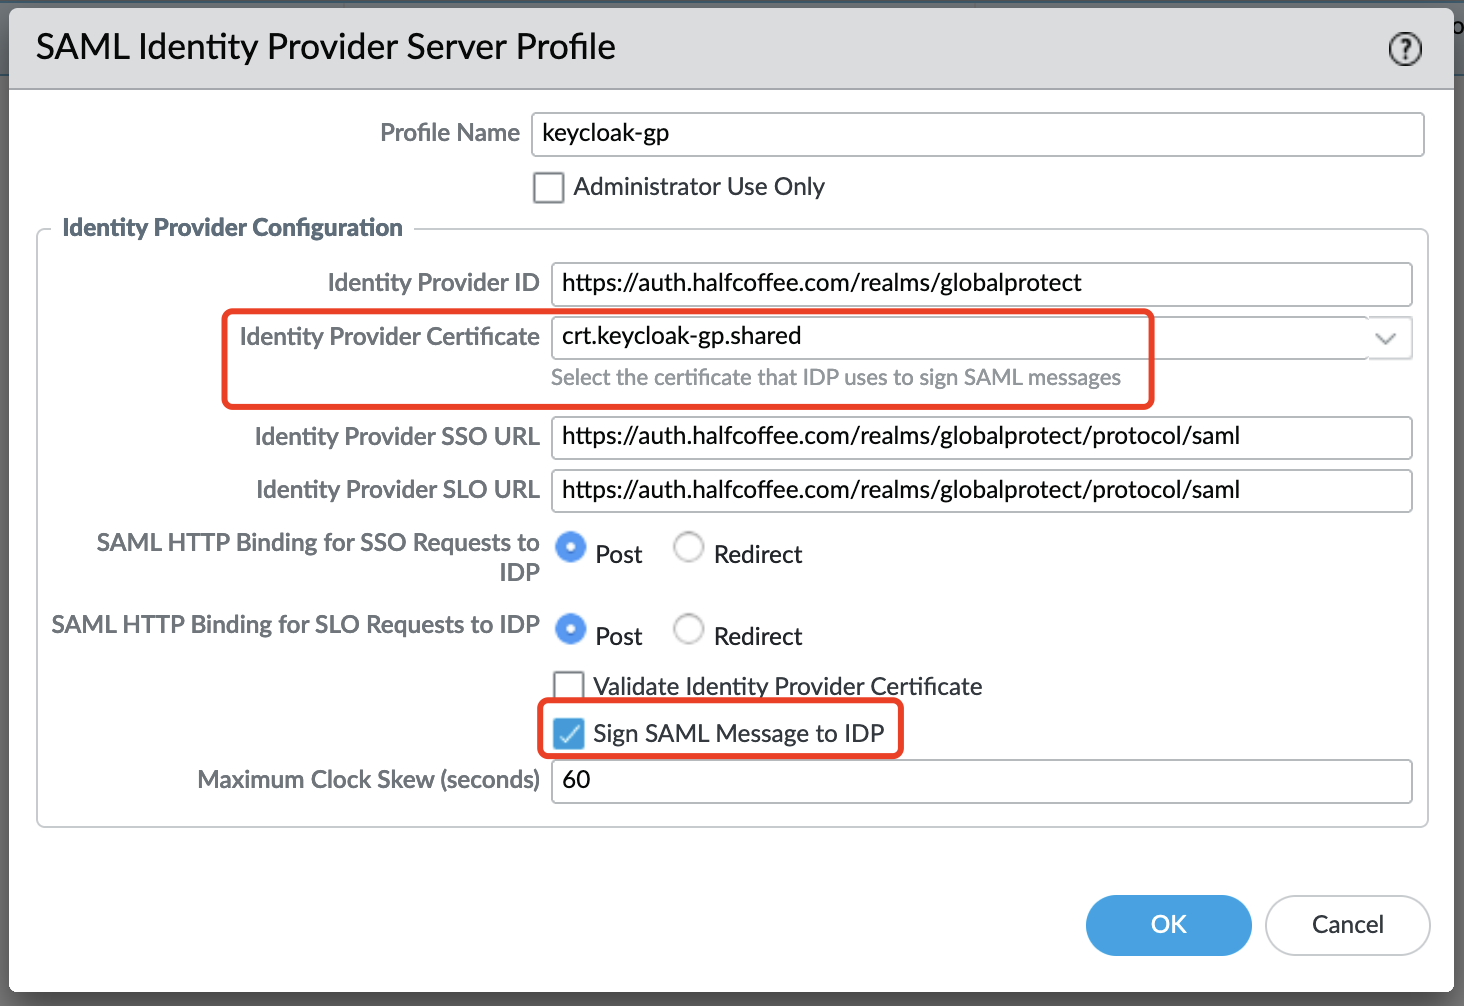Select Redirect for SLO Requests binding
This screenshot has width=1464, height=1006.
[x=688, y=629]
